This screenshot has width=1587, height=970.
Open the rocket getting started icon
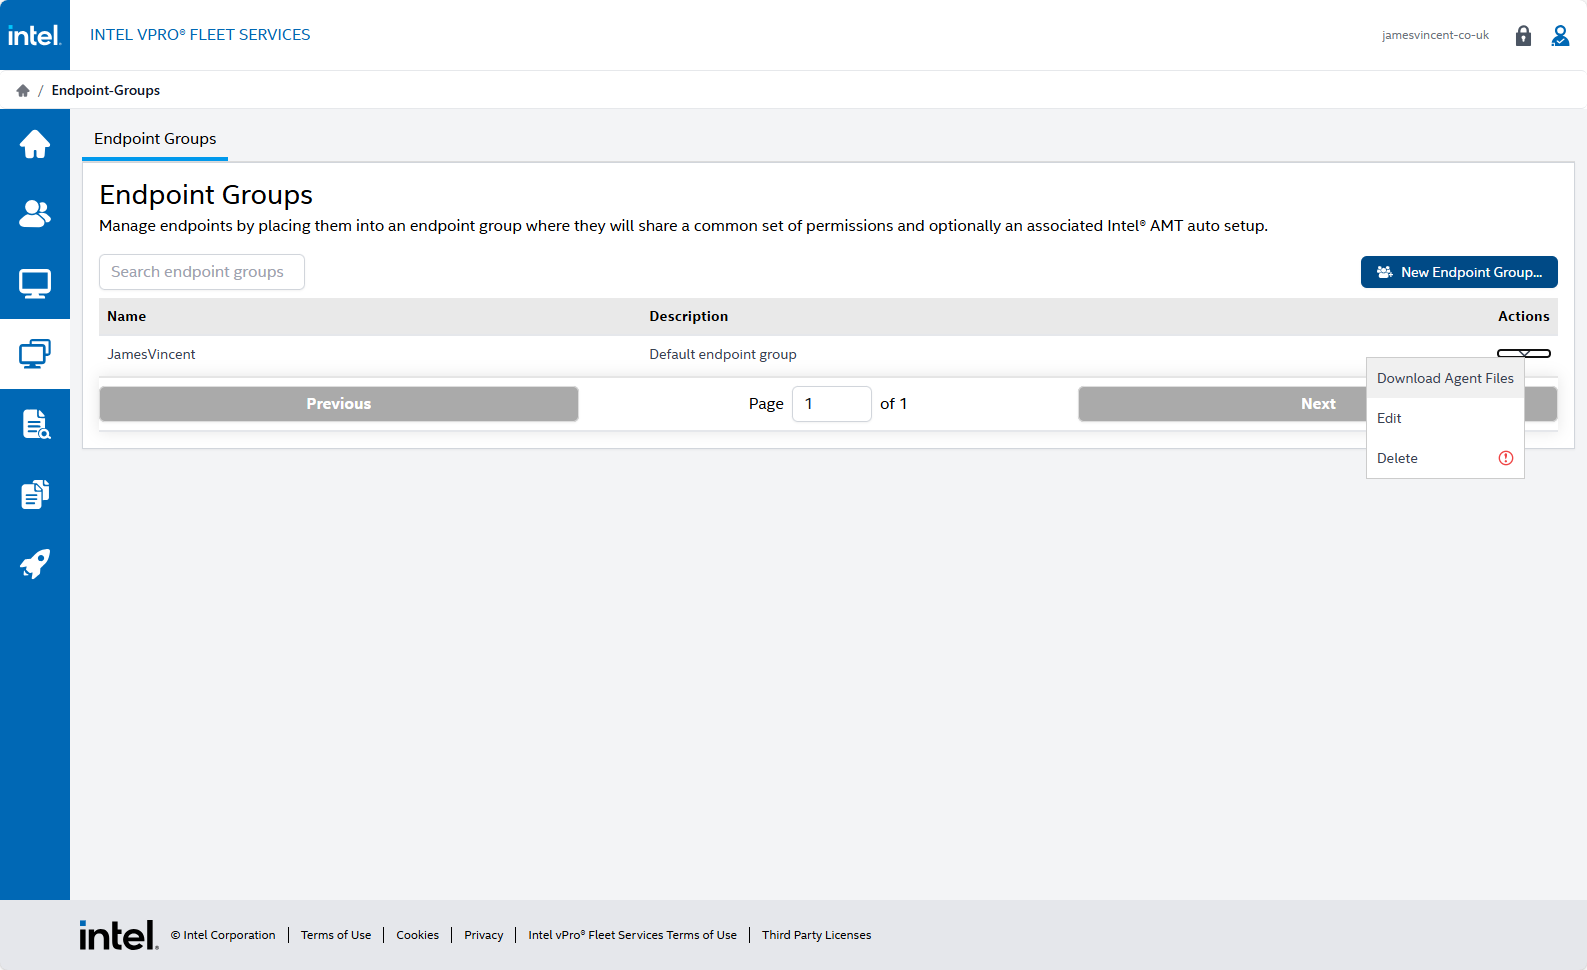(35, 564)
